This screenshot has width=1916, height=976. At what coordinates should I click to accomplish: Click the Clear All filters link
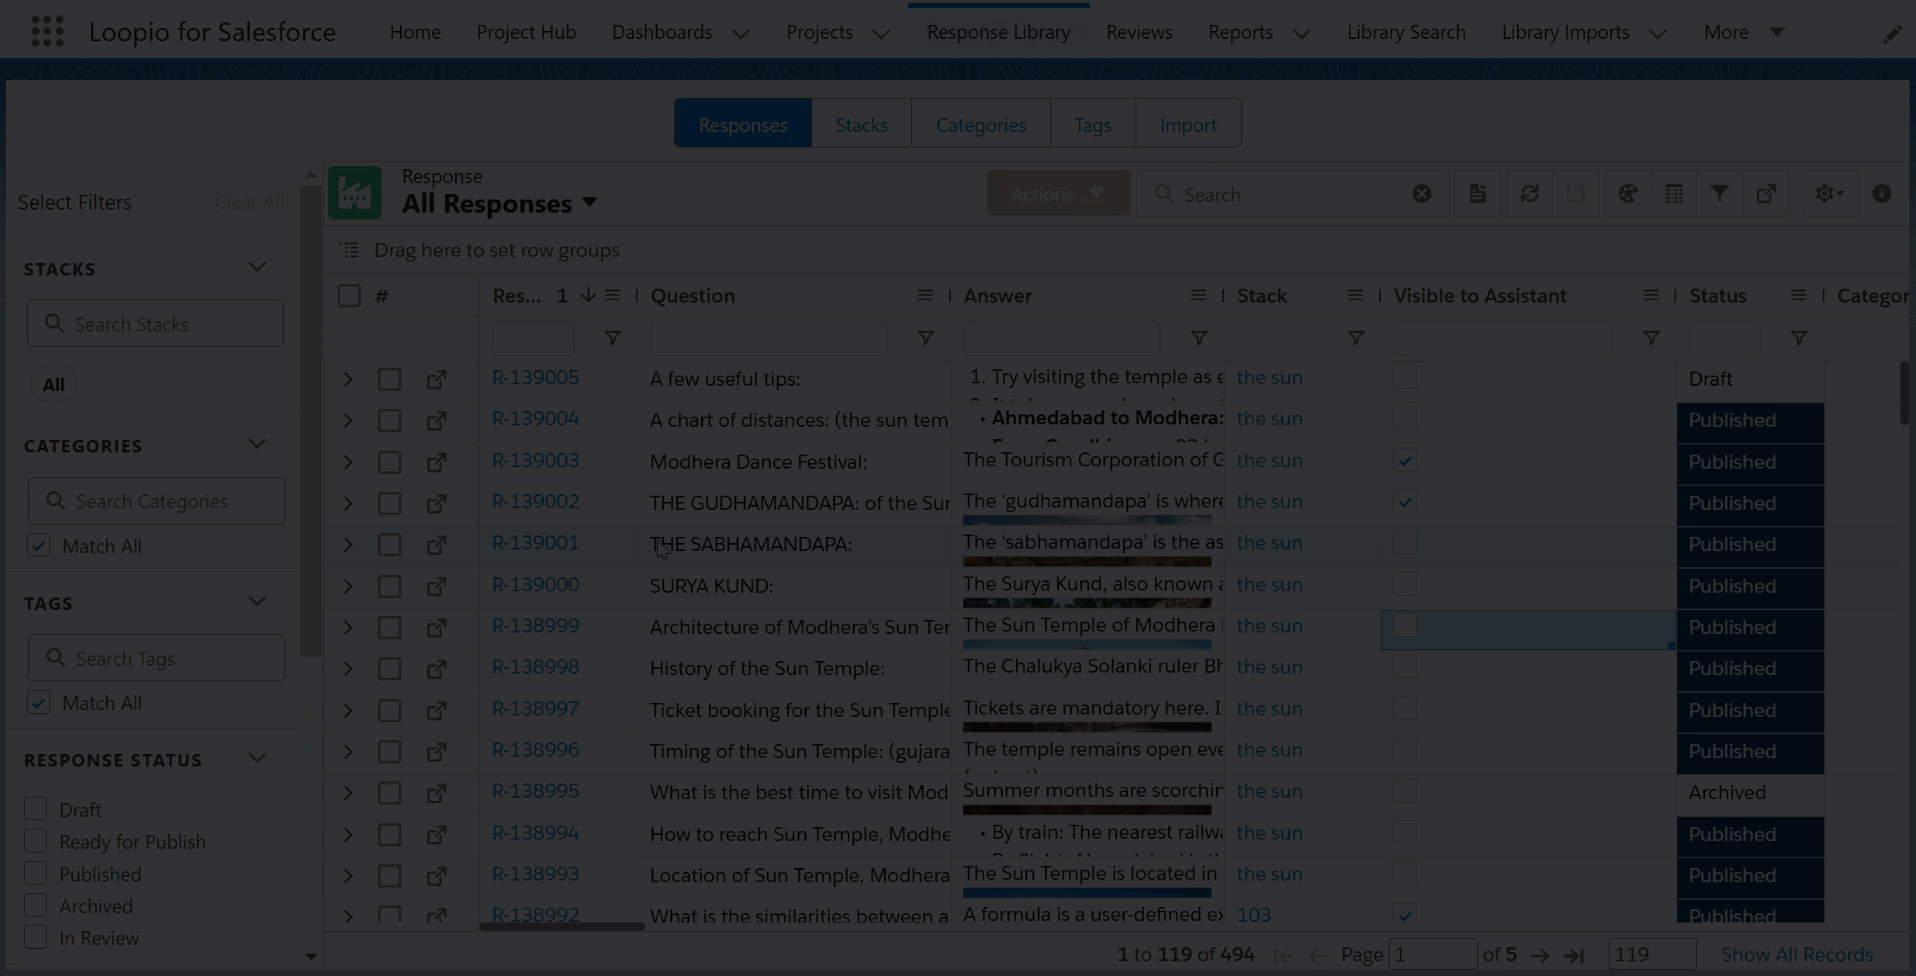click(249, 202)
